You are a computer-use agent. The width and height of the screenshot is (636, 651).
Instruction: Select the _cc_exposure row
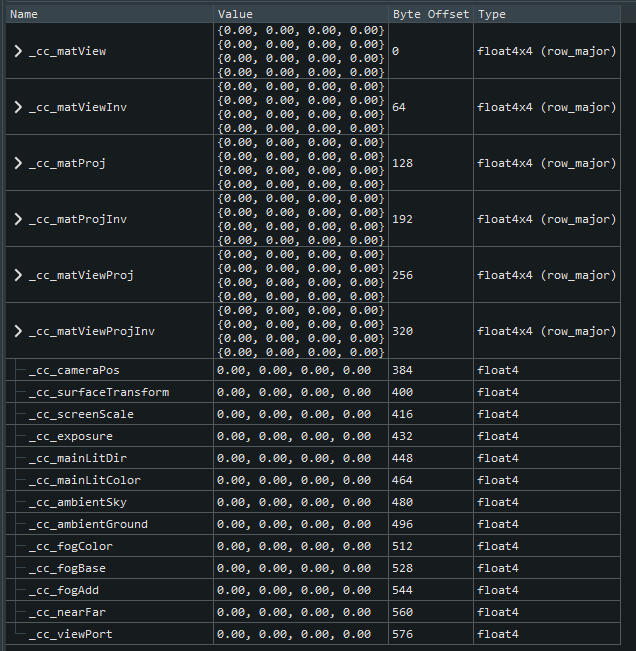pyautogui.click(x=70, y=436)
